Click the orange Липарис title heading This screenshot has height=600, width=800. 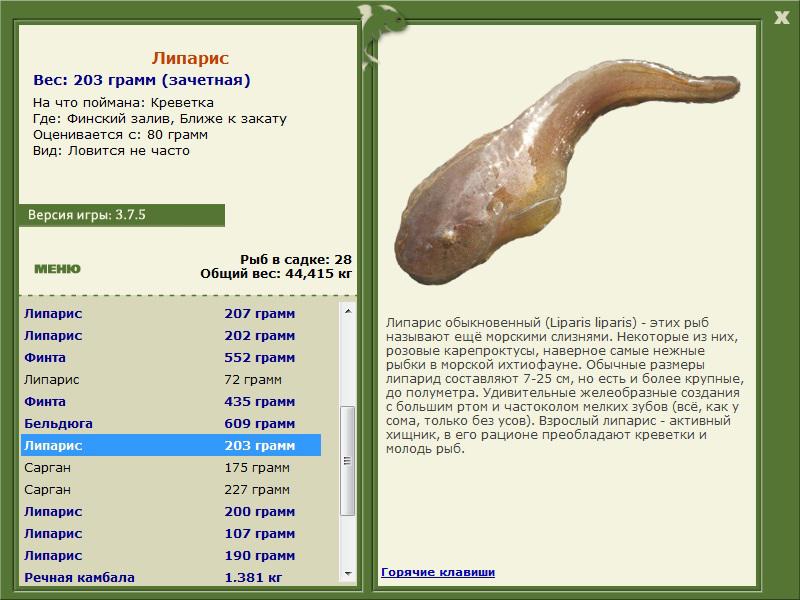(x=190, y=58)
